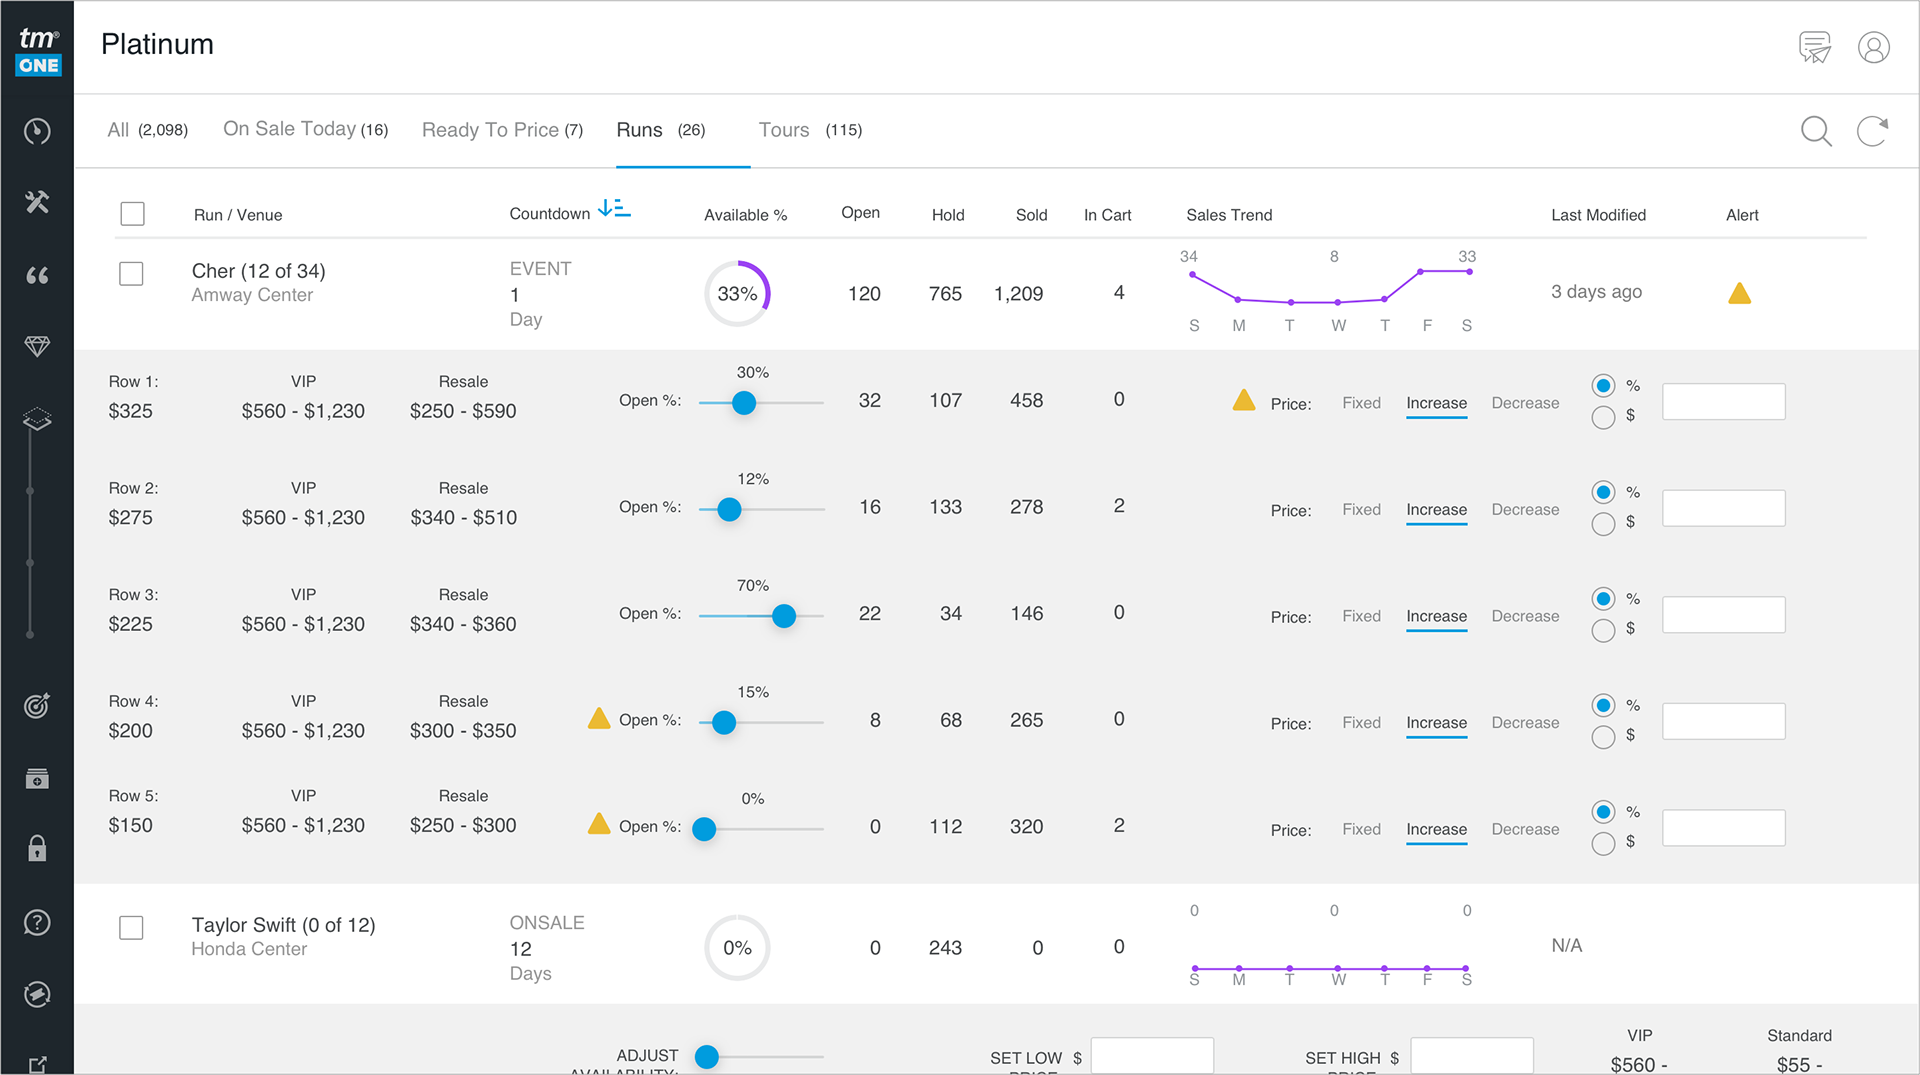This screenshot has width=1920, height=1075.
Task: Click the Row 1 Open % slider handle
Action: (744, 403)
